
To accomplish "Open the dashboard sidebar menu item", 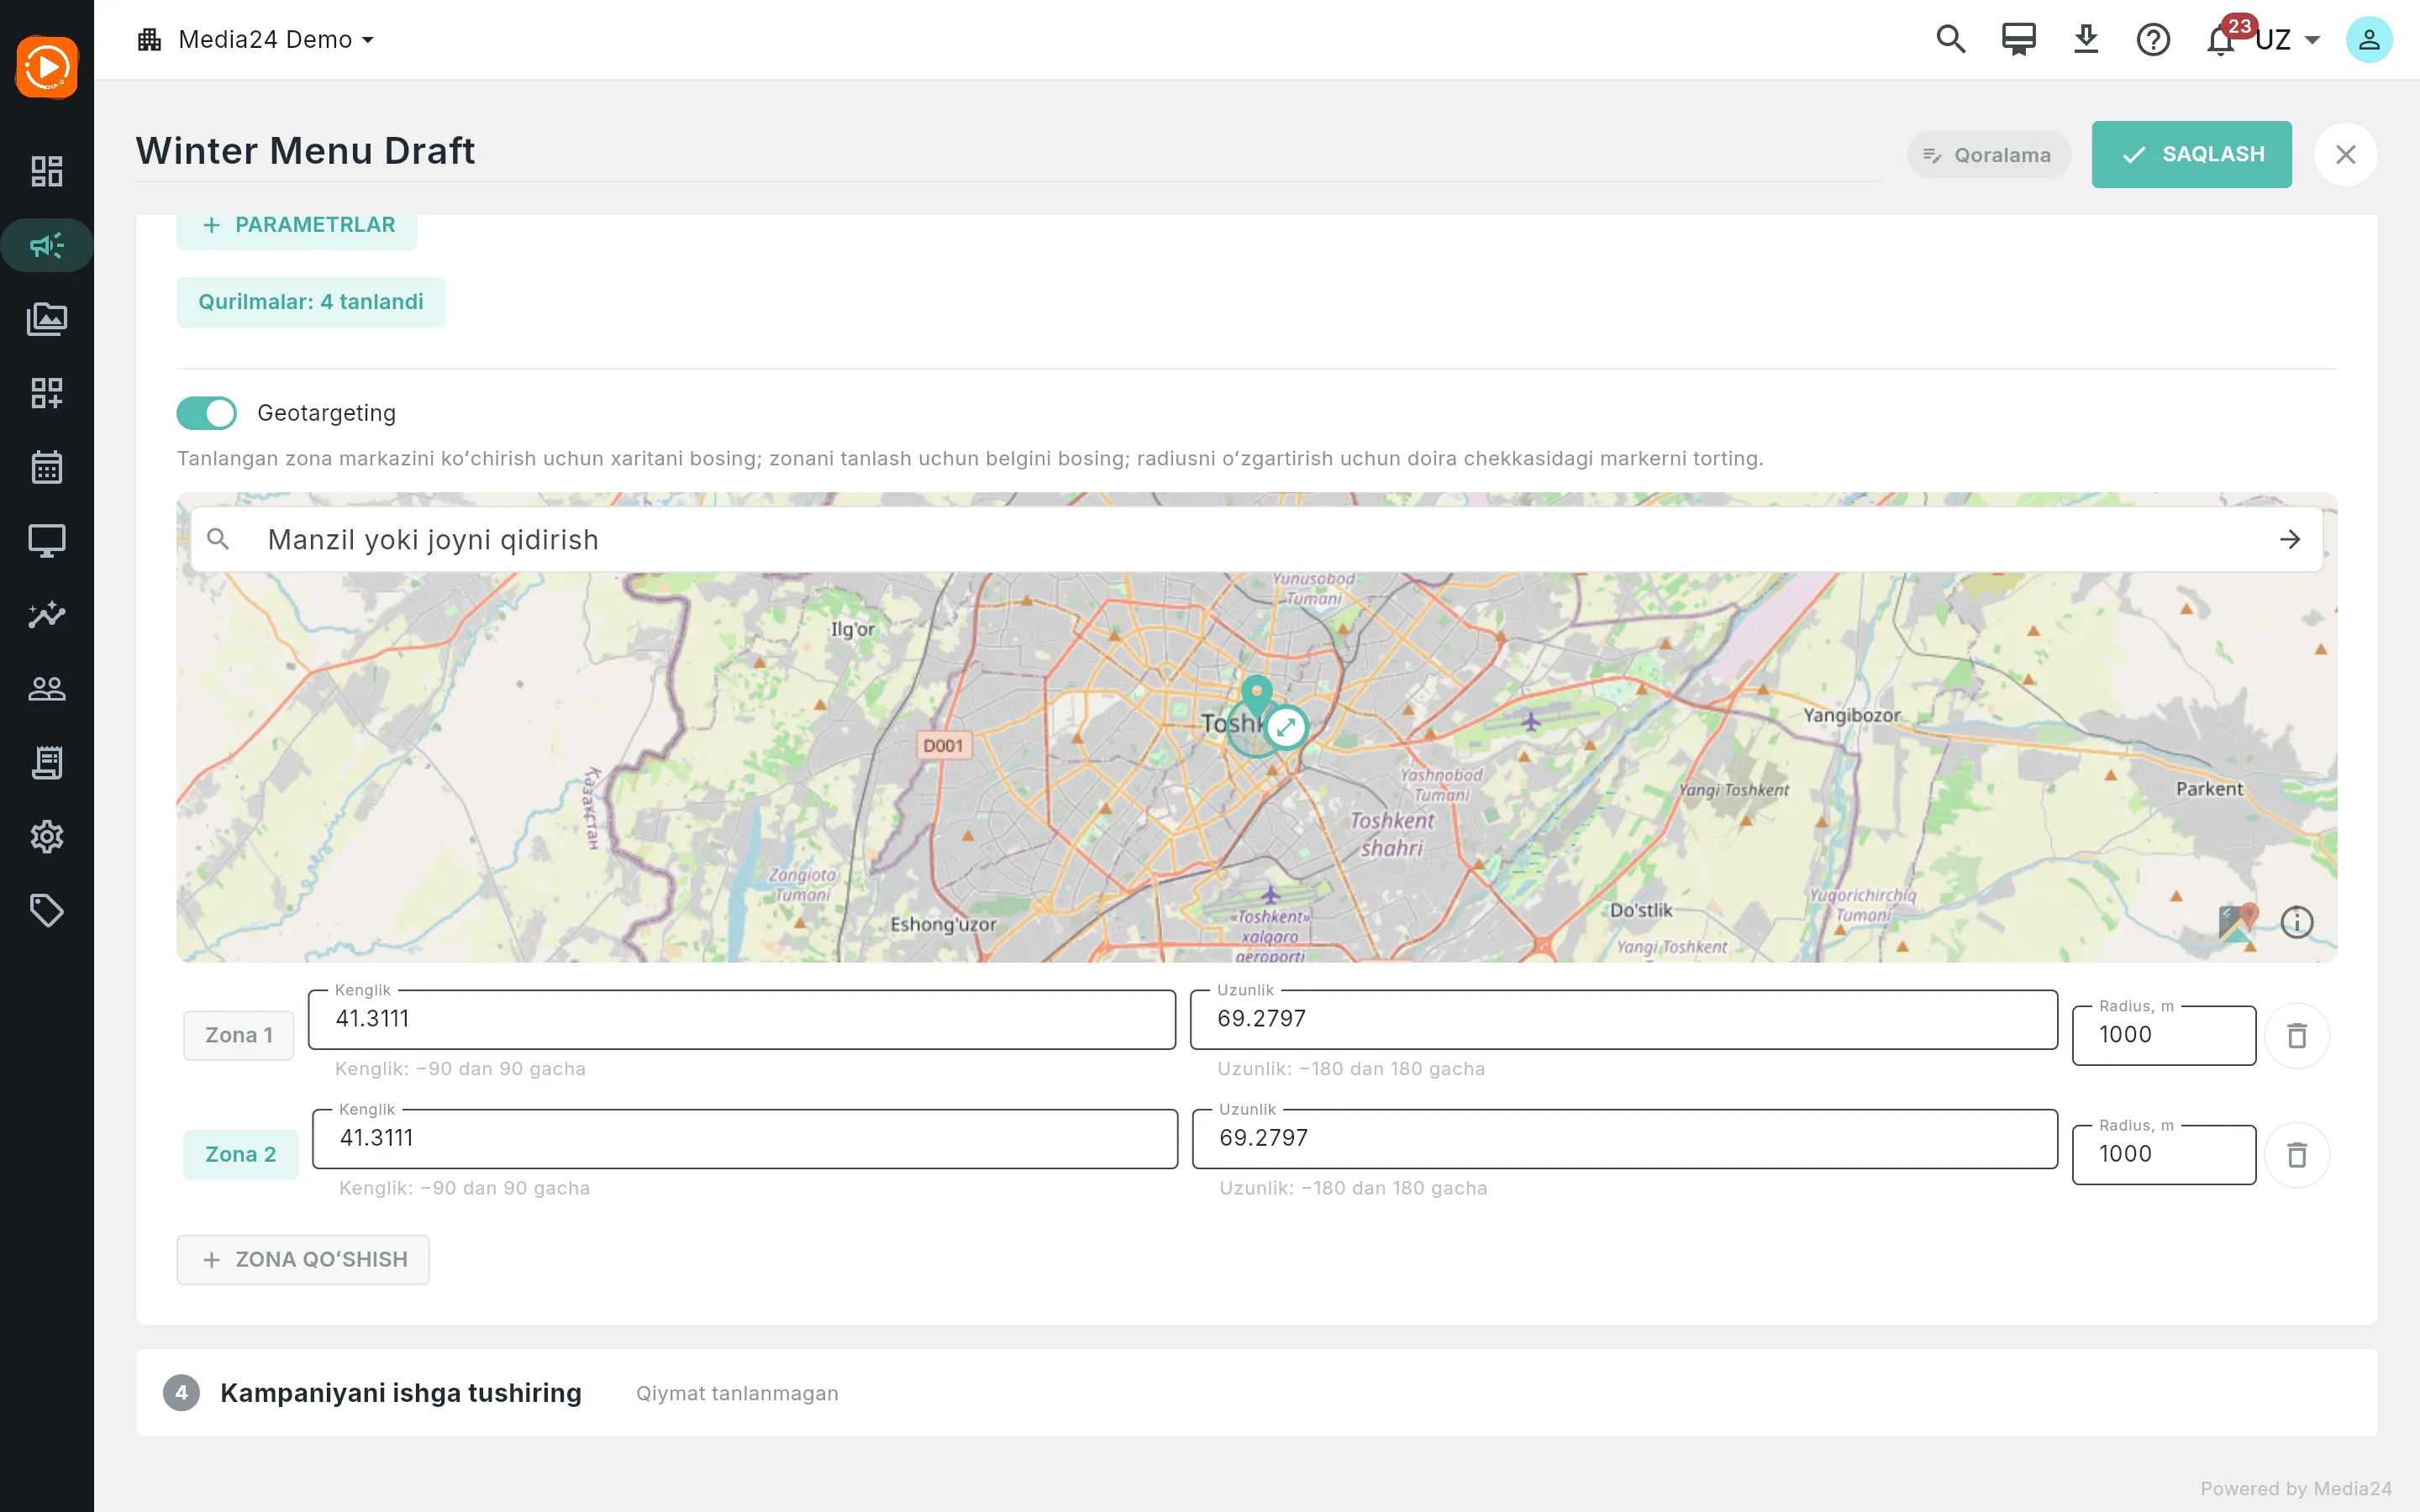I will click(x=47, y=171).
